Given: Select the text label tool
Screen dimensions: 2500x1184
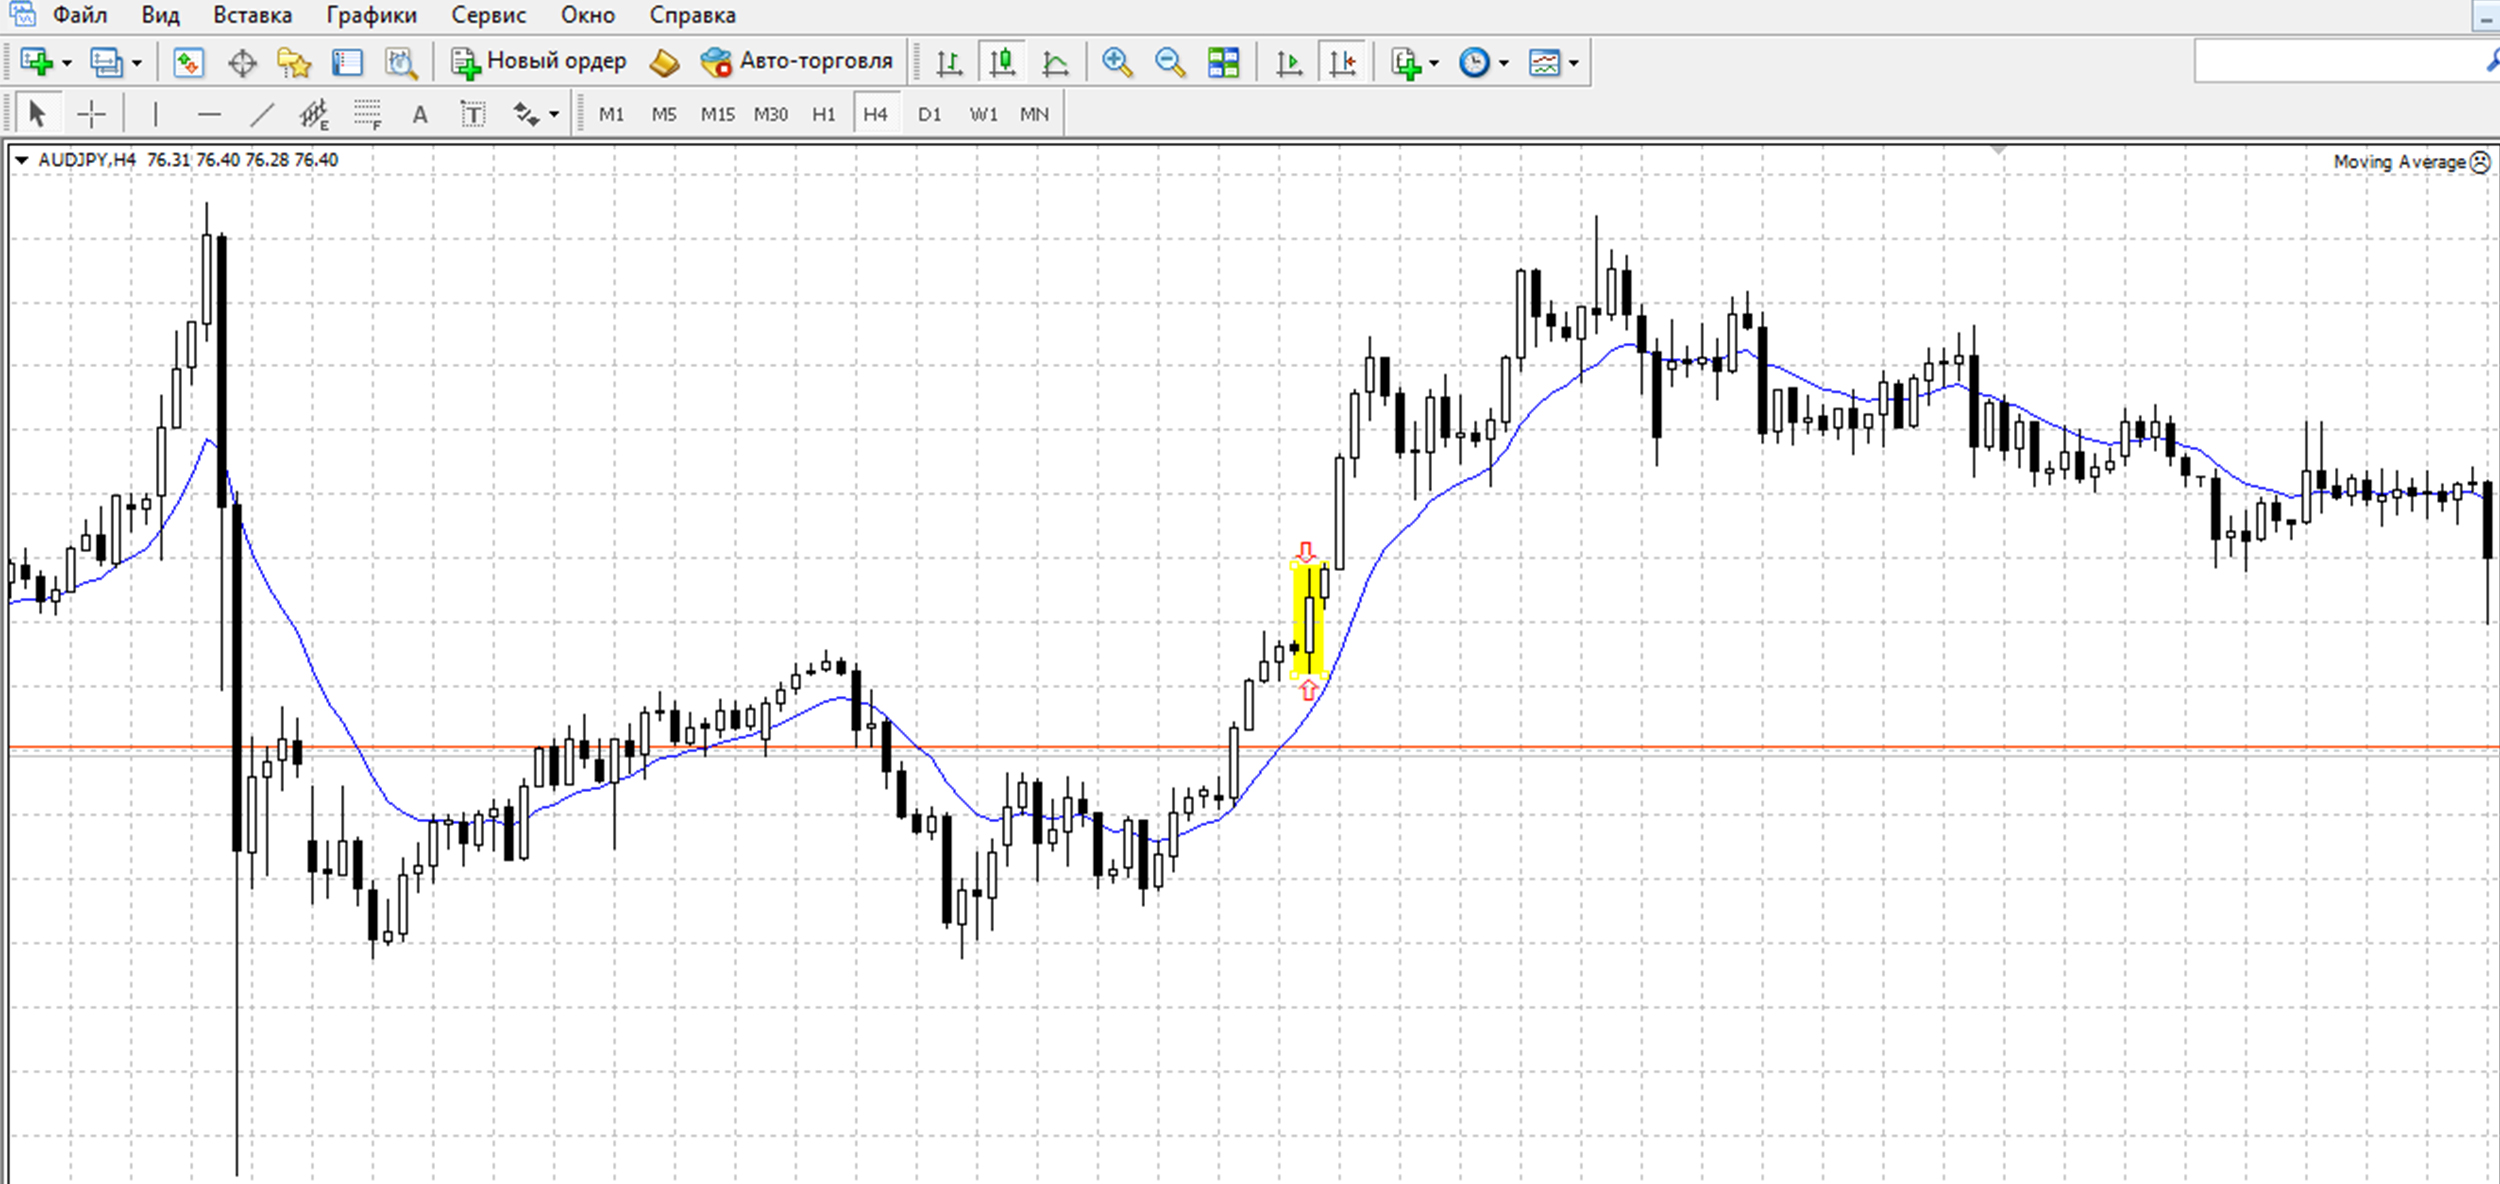Looking at the screenshot, I should click(472, 114).
